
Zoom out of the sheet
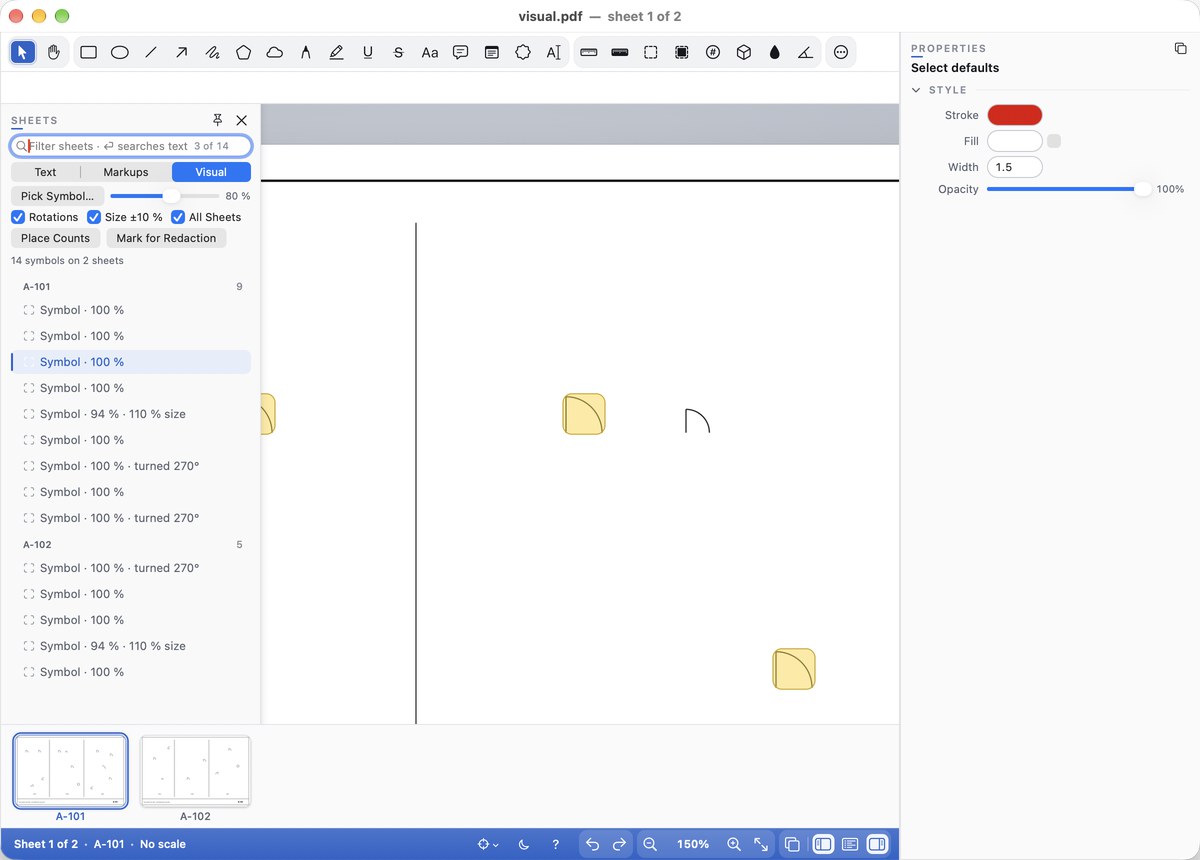click(x=650, y=844)
